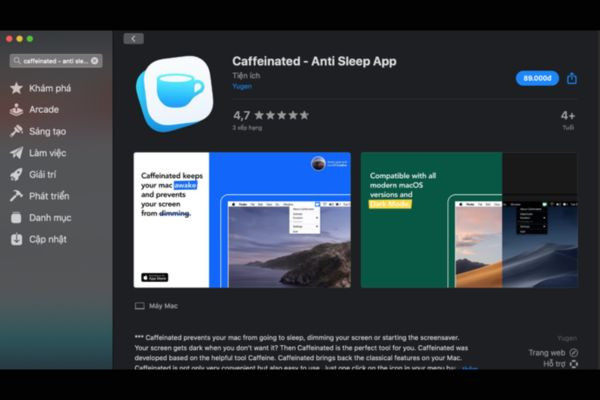Open the Trang web developer website link

coord(547,353)
